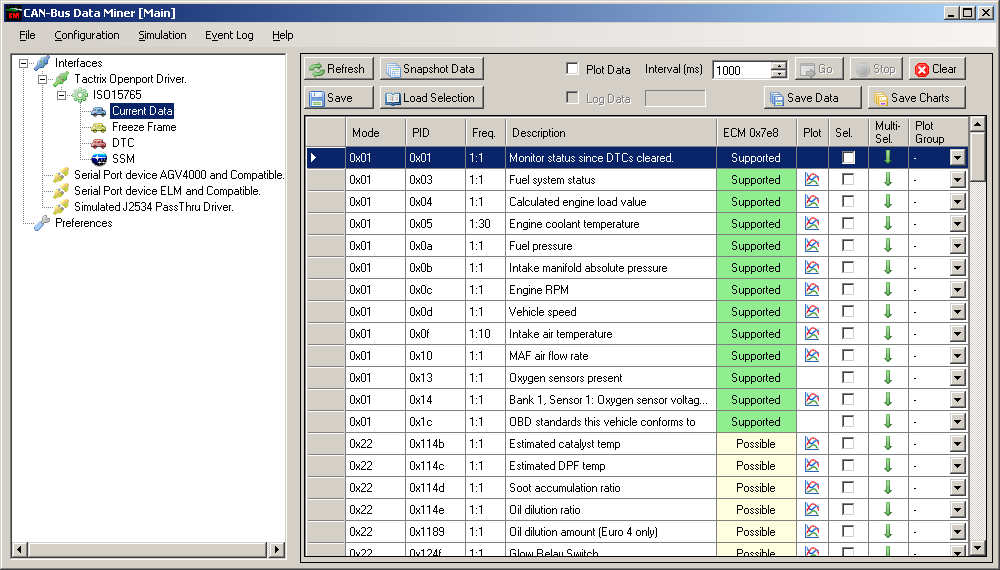
Task: Click the Tactrix Openport Driver plug icon
Action: tap(61, 79)
